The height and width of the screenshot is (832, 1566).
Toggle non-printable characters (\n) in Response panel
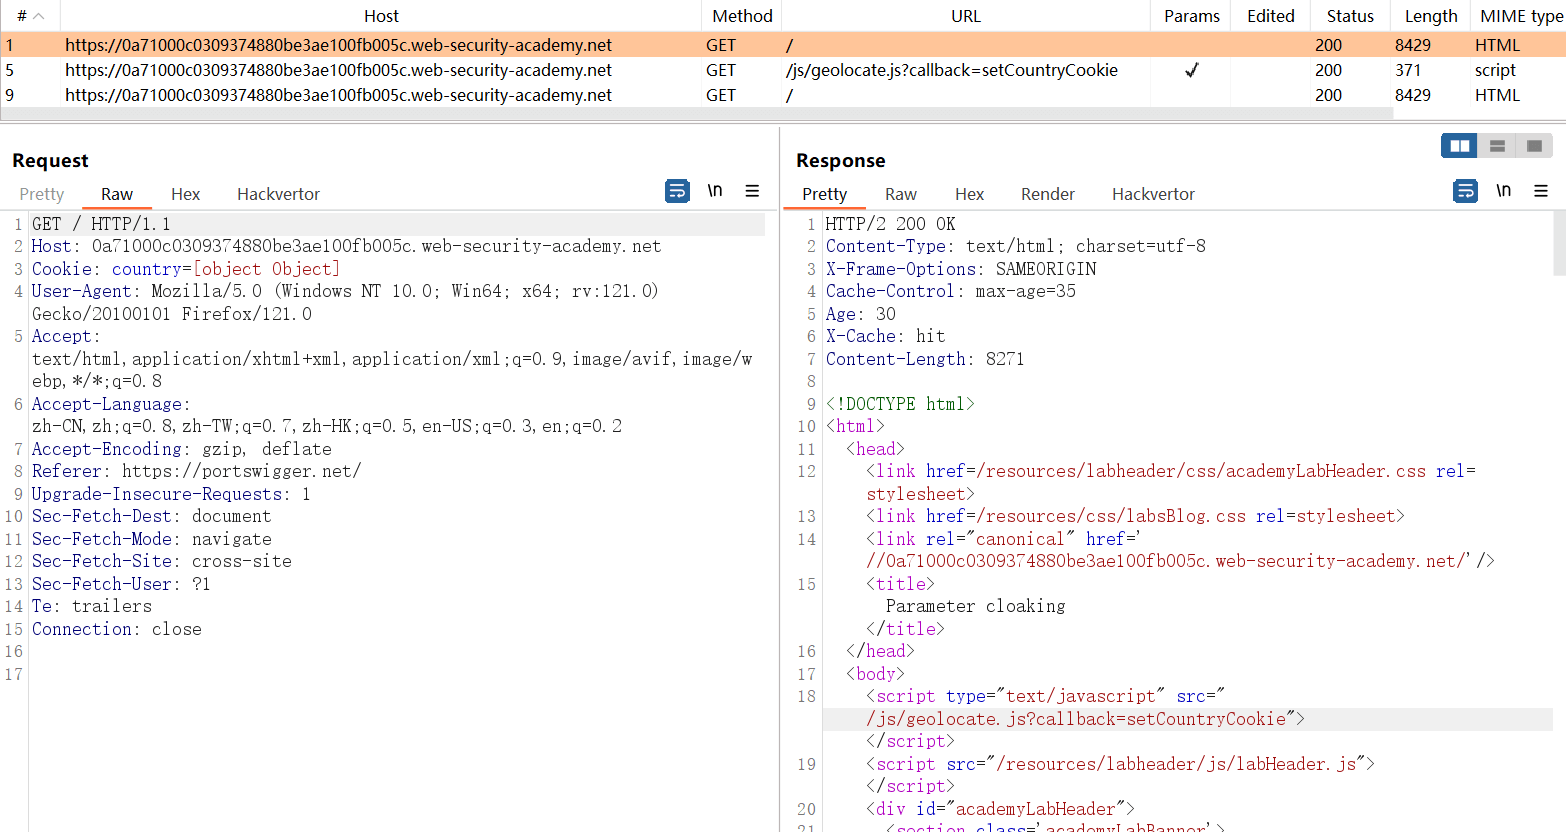(1503, 191)
